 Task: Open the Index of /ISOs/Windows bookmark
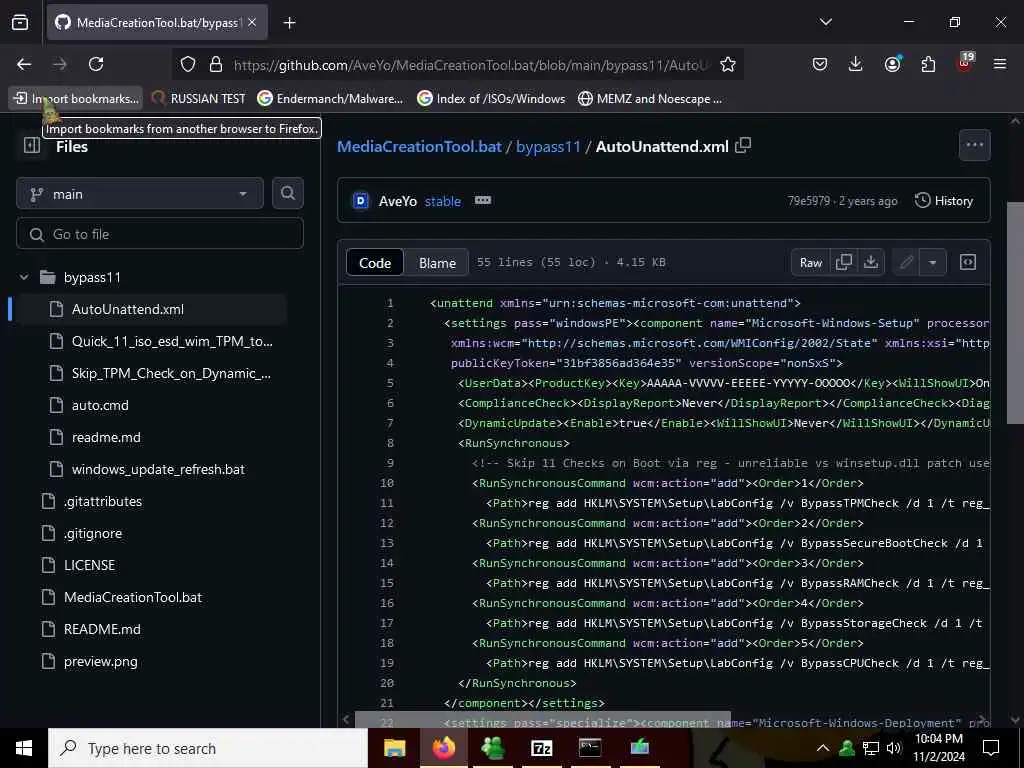click(491, 99)
